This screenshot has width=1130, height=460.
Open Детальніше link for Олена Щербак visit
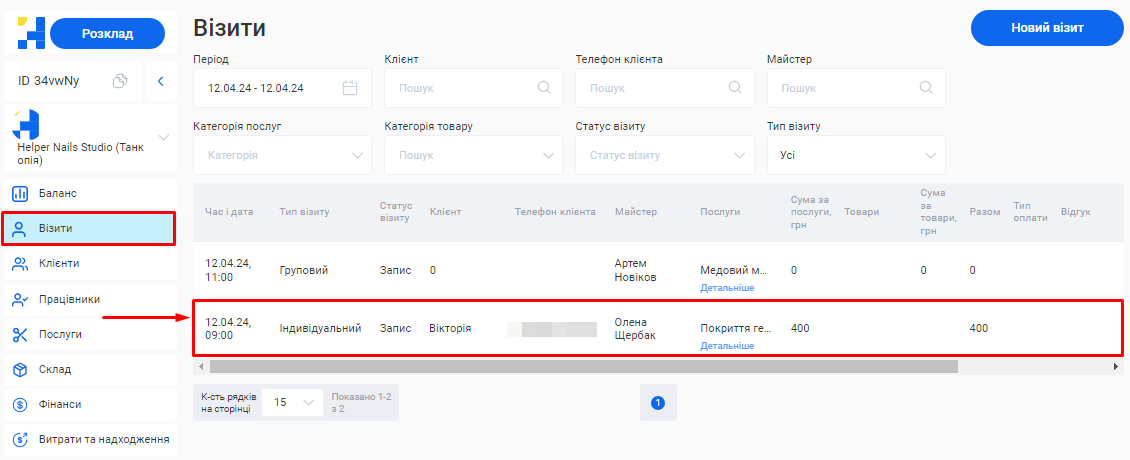pos(727,346)
